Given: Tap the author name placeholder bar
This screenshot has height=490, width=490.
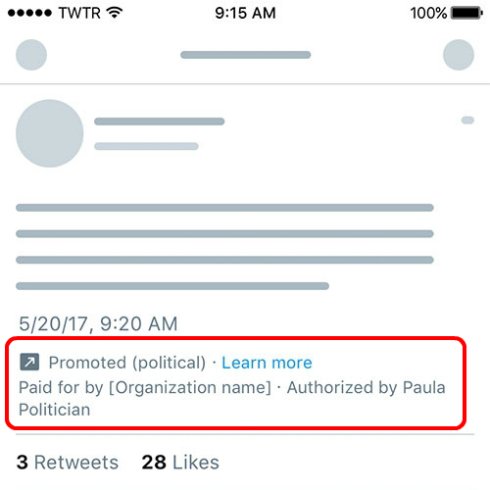Looking at the screenshot, I should 159,121.
